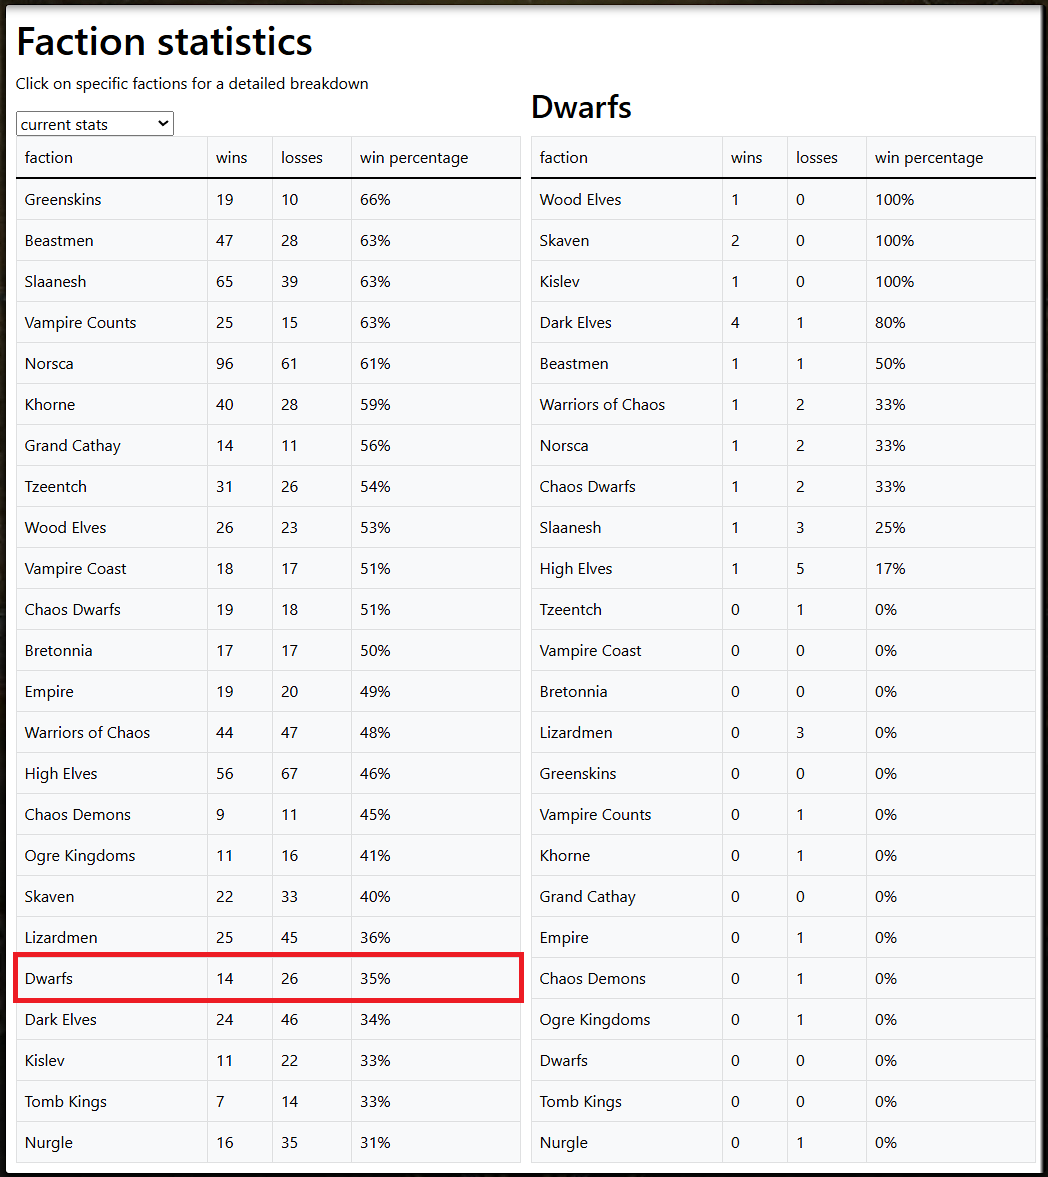Click the 66% win percentage cell
The width and height of the screenshot is (1048, 1177).
tap(436, 200)
